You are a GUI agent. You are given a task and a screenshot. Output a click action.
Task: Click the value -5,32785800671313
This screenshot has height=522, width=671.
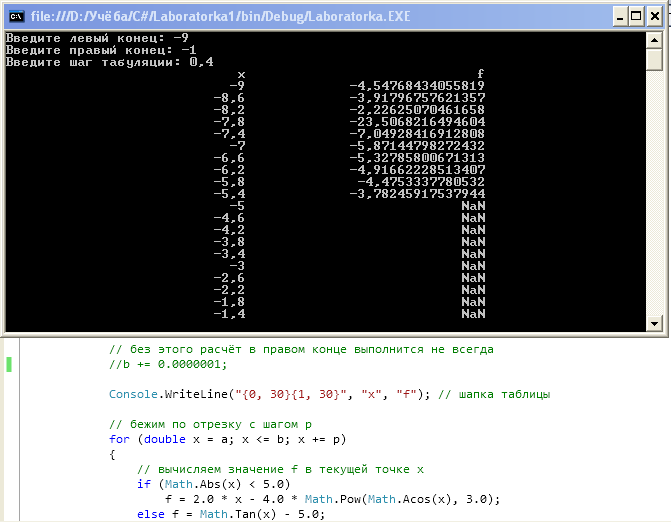pos(417,158)
